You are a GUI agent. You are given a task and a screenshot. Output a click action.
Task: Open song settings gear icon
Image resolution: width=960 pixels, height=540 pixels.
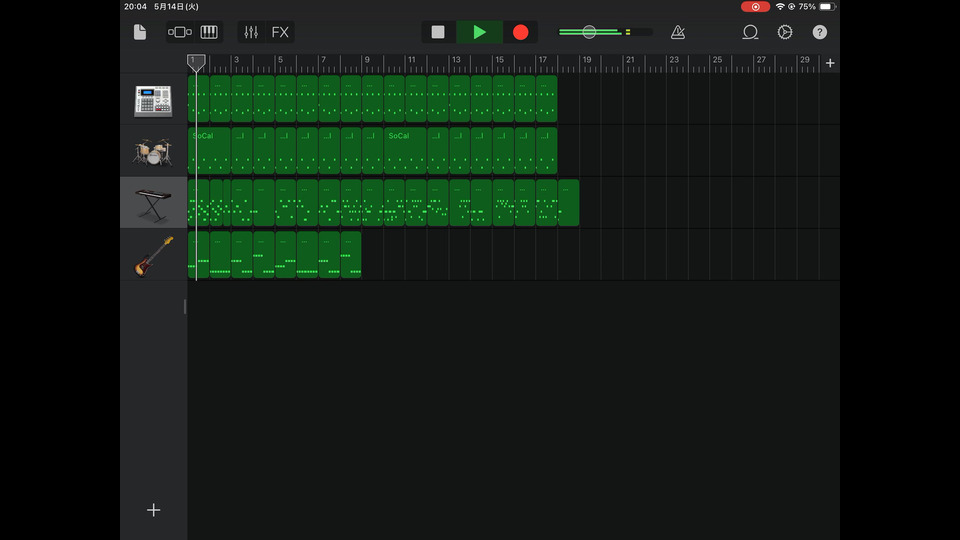[785, 32]
